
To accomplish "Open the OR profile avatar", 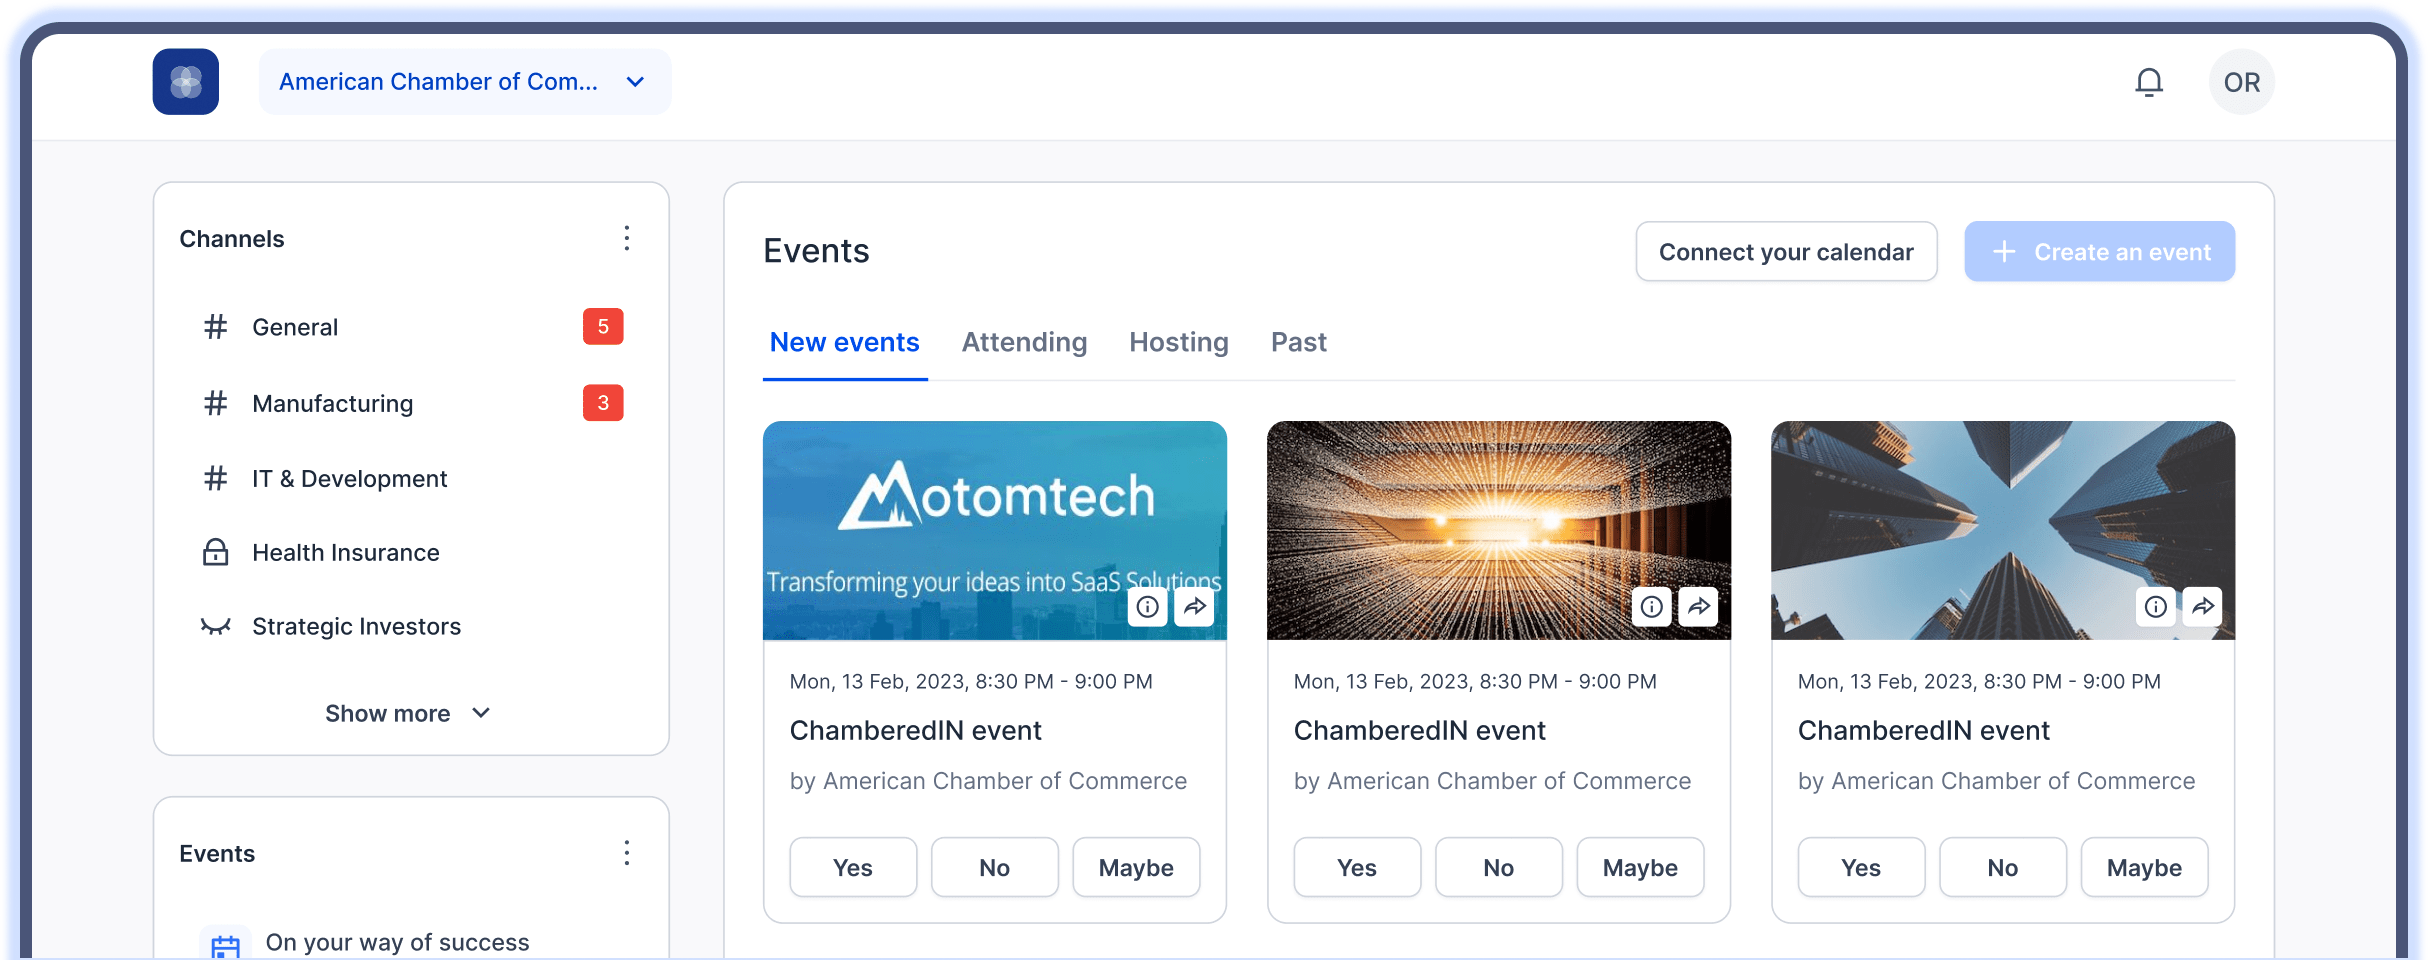I will (2241, 82).
